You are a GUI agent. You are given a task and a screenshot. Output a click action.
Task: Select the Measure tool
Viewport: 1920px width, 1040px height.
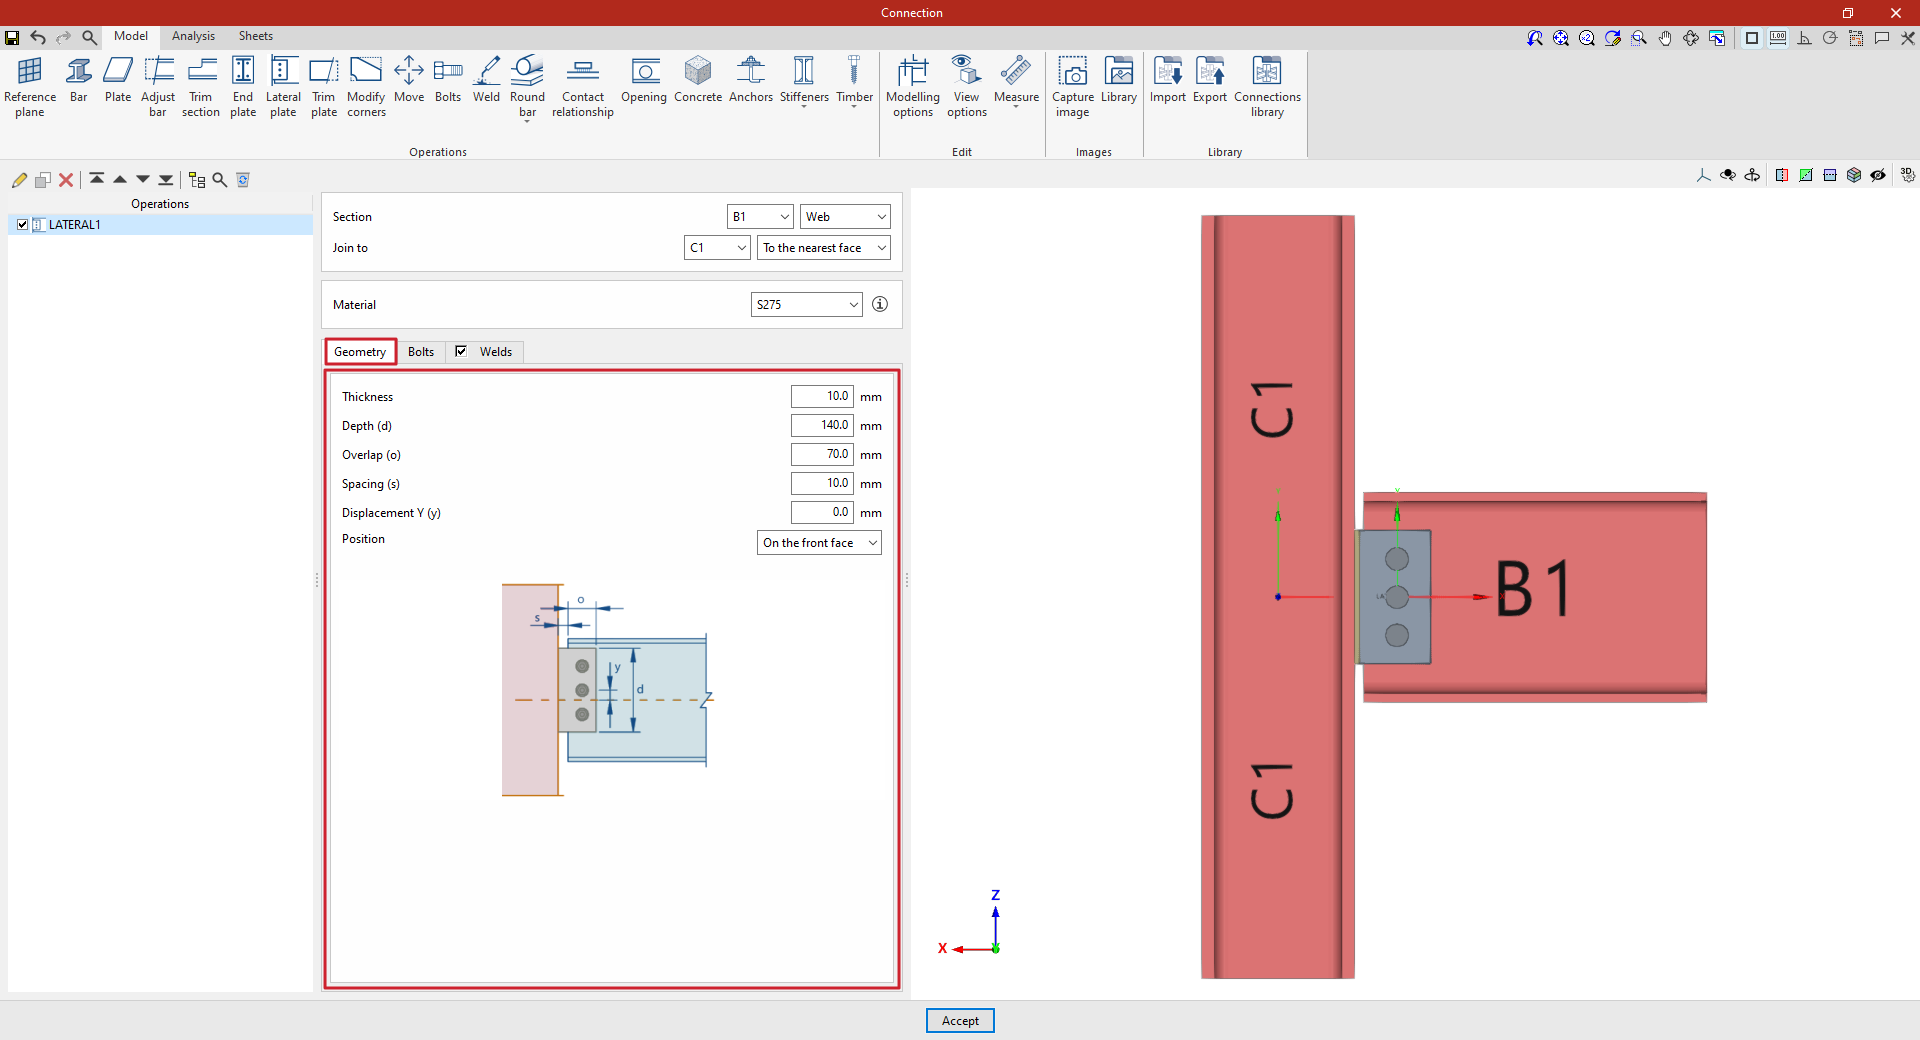(x=1015, y=80)
